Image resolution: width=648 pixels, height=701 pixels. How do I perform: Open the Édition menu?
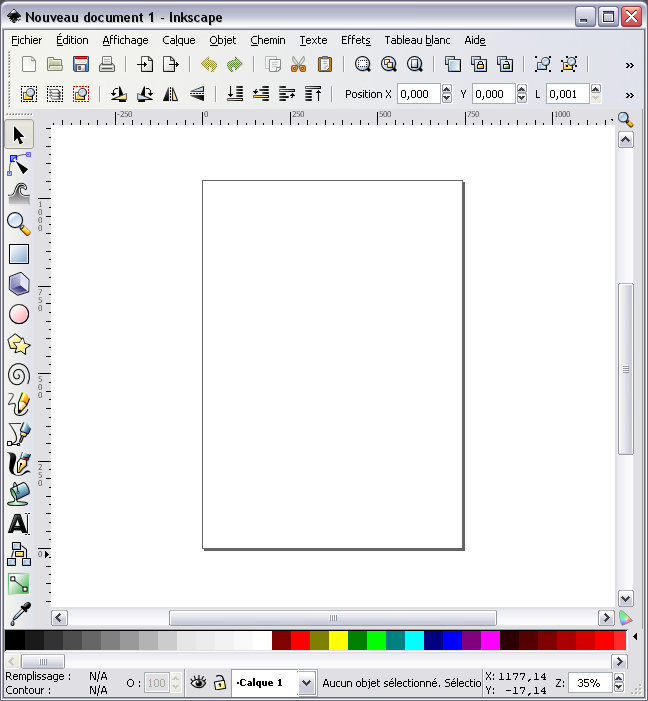click(x=72, y=40)
